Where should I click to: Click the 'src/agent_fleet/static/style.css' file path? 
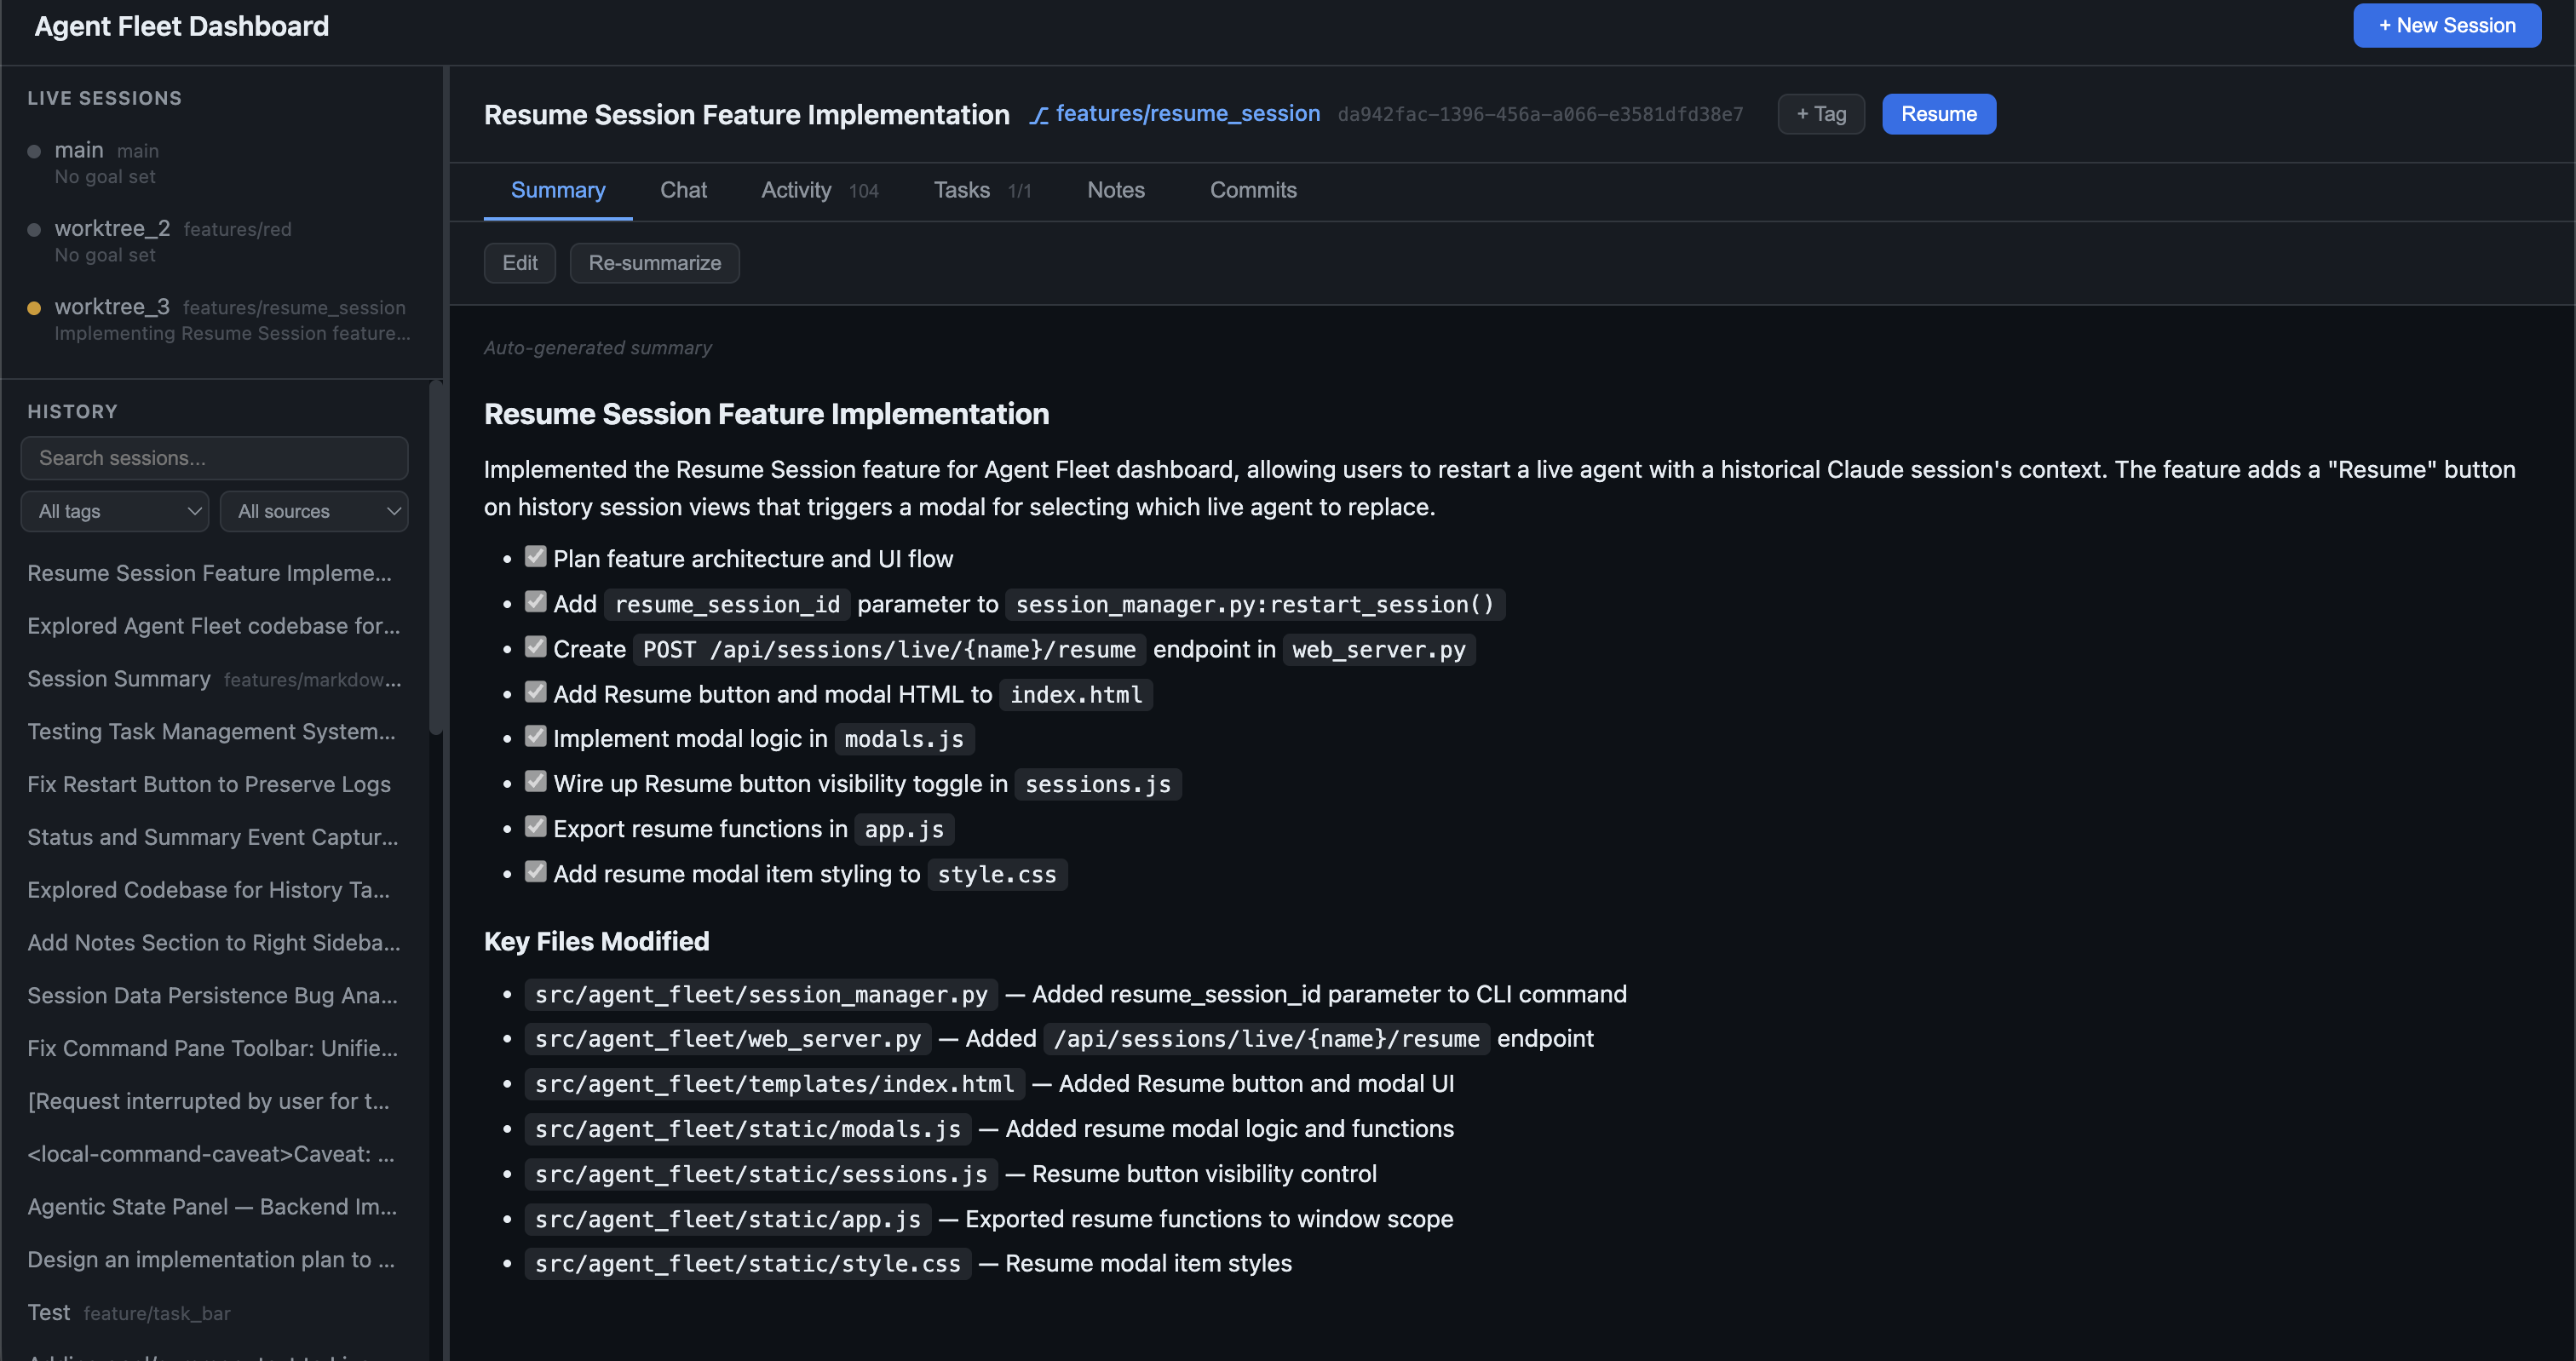point(747,1264)
